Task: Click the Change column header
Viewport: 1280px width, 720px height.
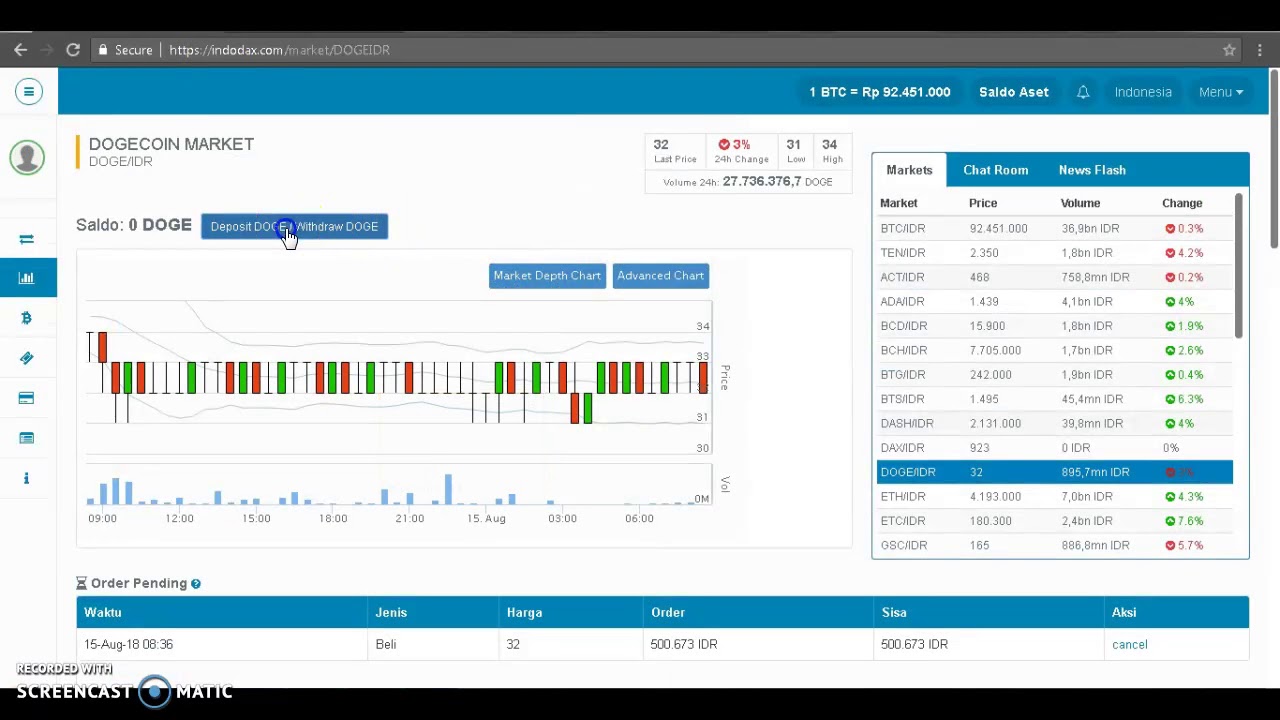Action: click(1182, 203)
